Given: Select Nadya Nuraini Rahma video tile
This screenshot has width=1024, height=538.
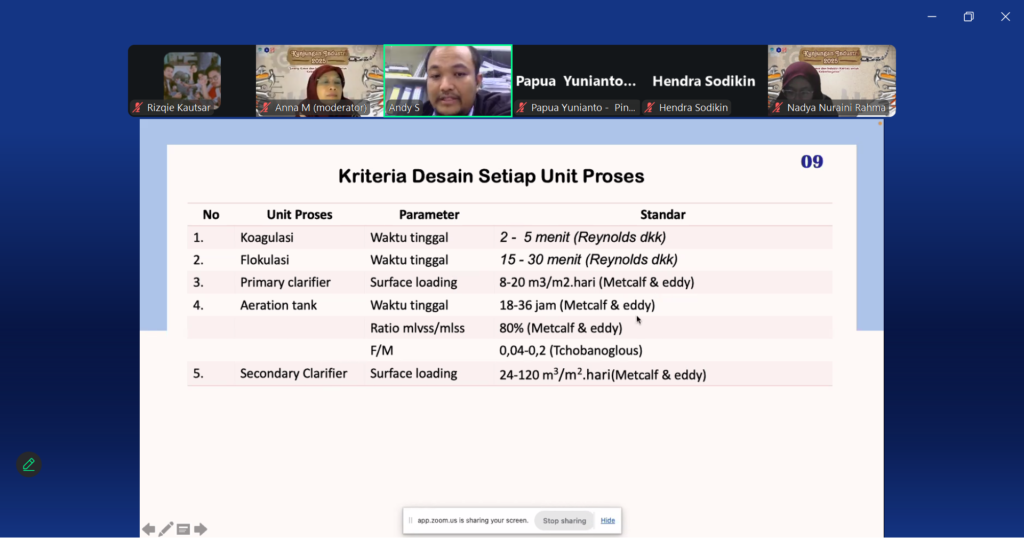Looking at the screenshot, I should coord(832,80).
